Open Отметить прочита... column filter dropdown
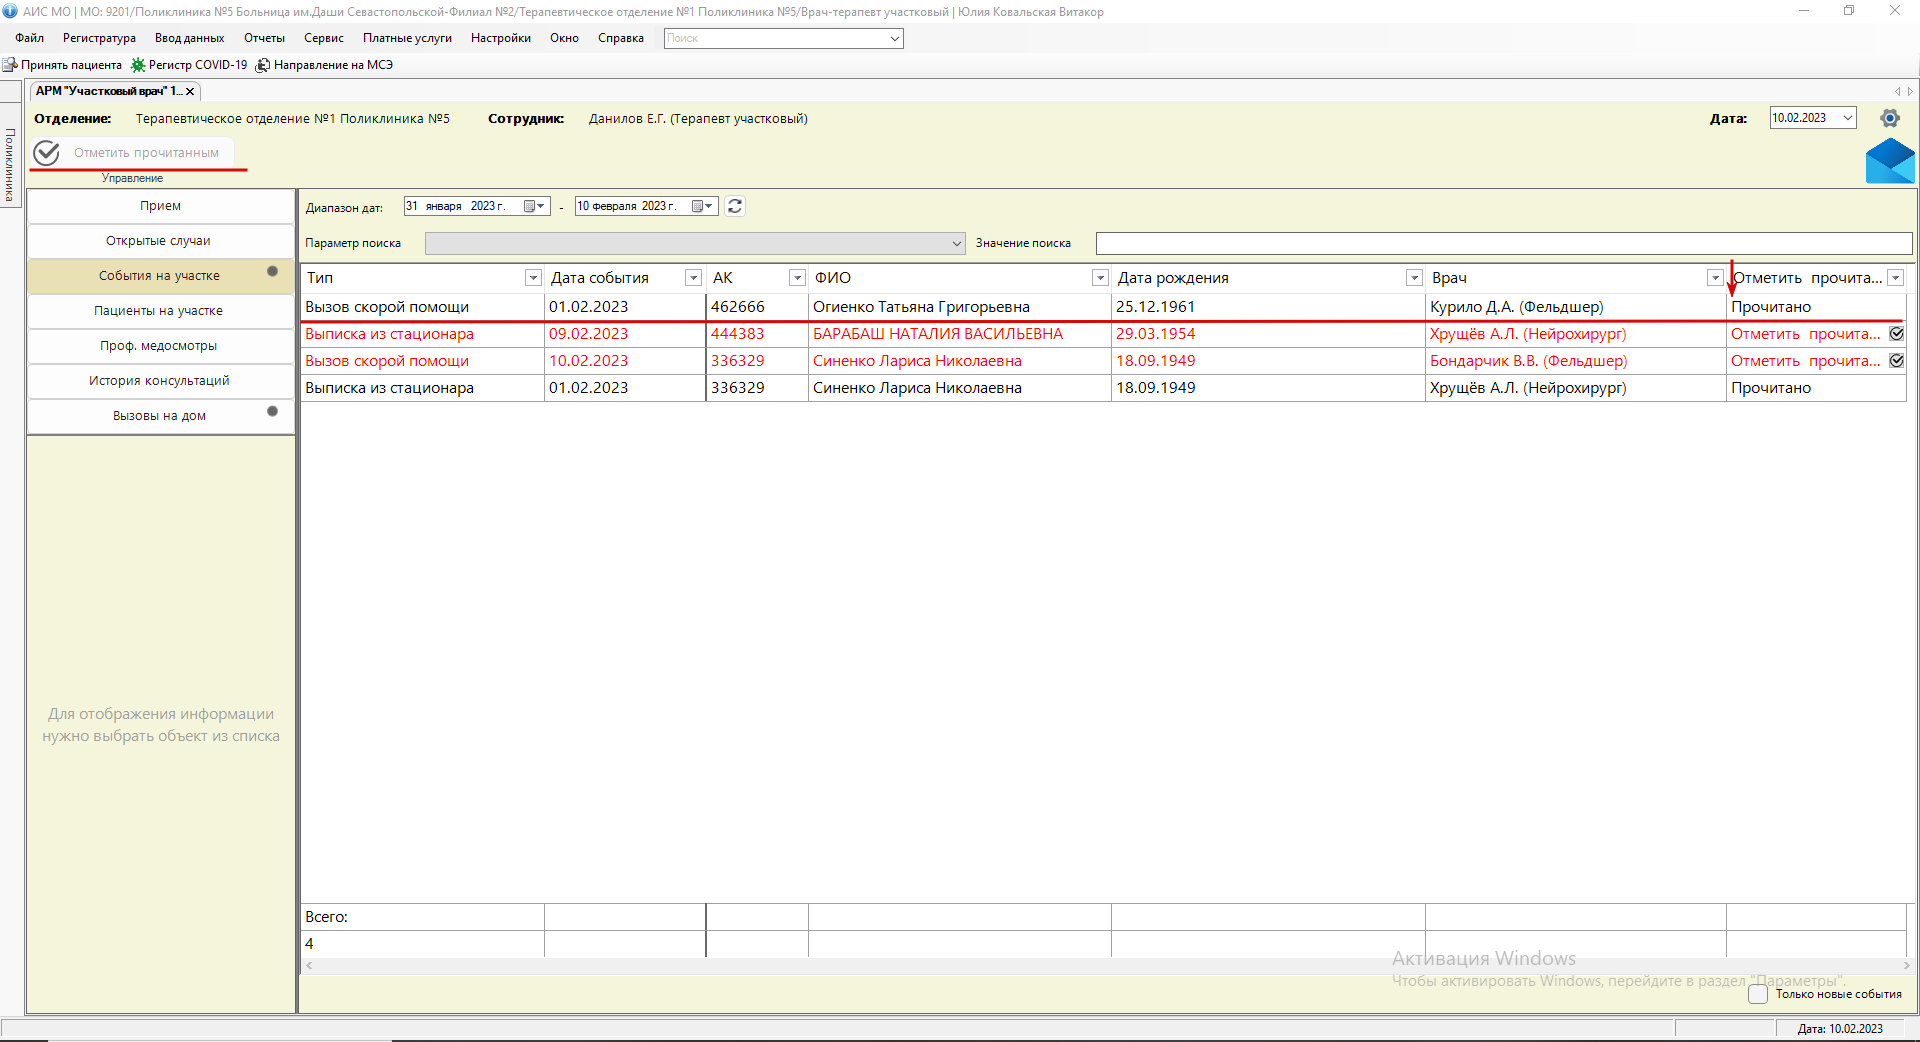The height and width of the screenshot is (1042, 1920). (x=1895, y=278)
